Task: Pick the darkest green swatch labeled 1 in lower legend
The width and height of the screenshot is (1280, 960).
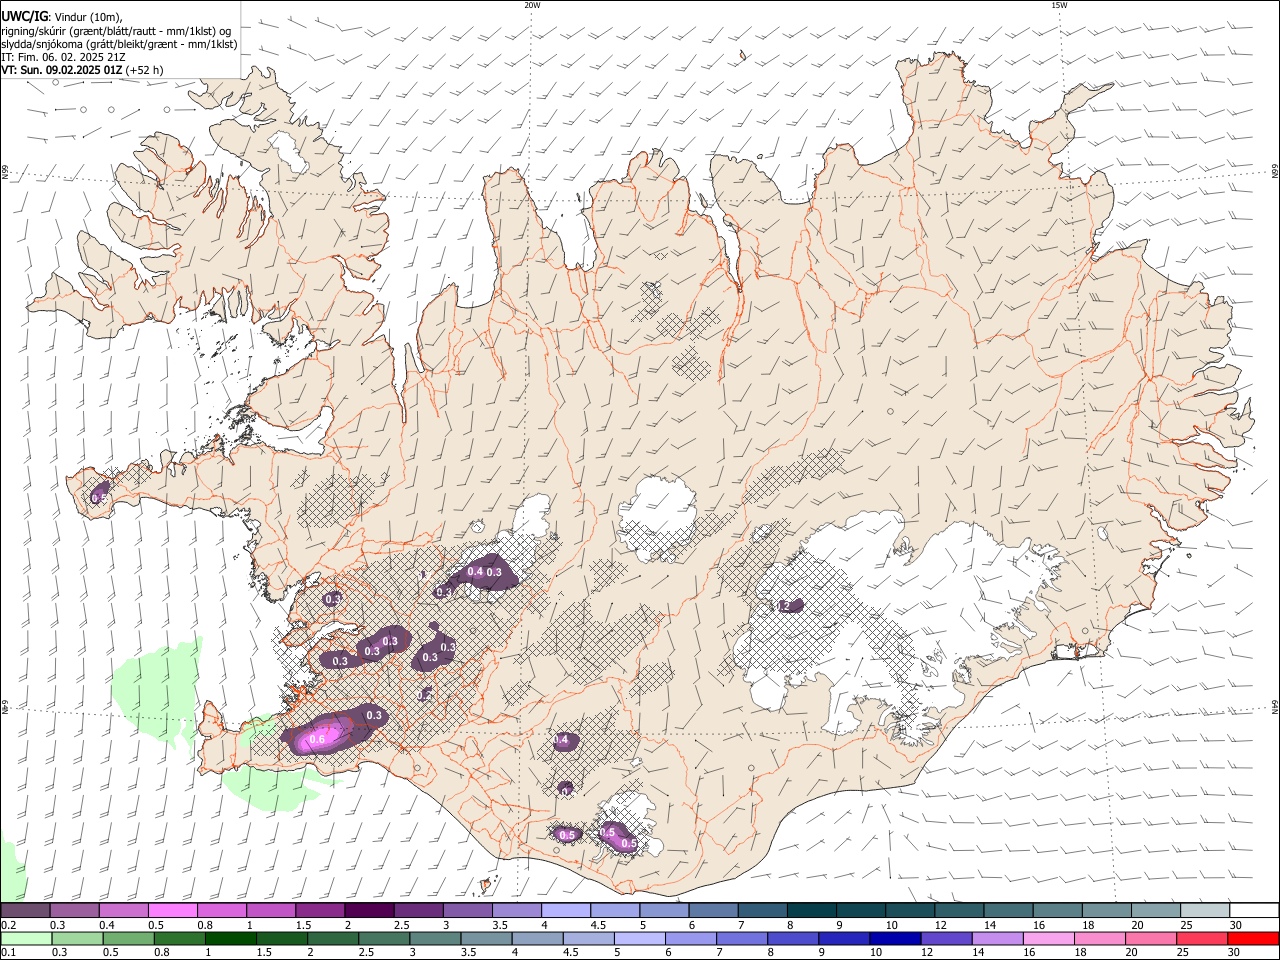Action: click(231, 939)
